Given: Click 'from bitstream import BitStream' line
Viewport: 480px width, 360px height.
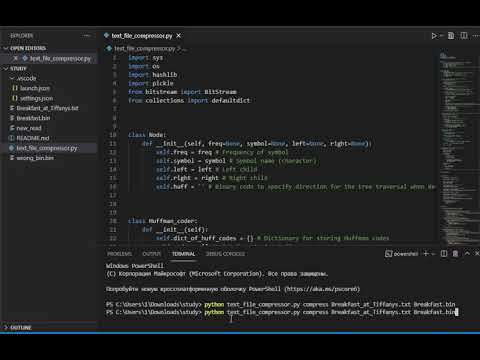Looking at the screenshot, I should [x=182, y=92].
